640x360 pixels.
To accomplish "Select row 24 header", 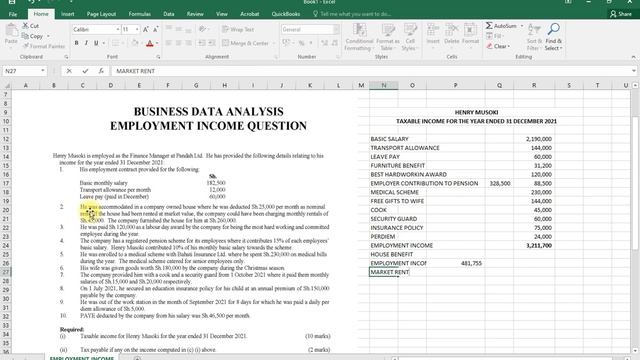I will pyautogui.click(x=6, y=245).
